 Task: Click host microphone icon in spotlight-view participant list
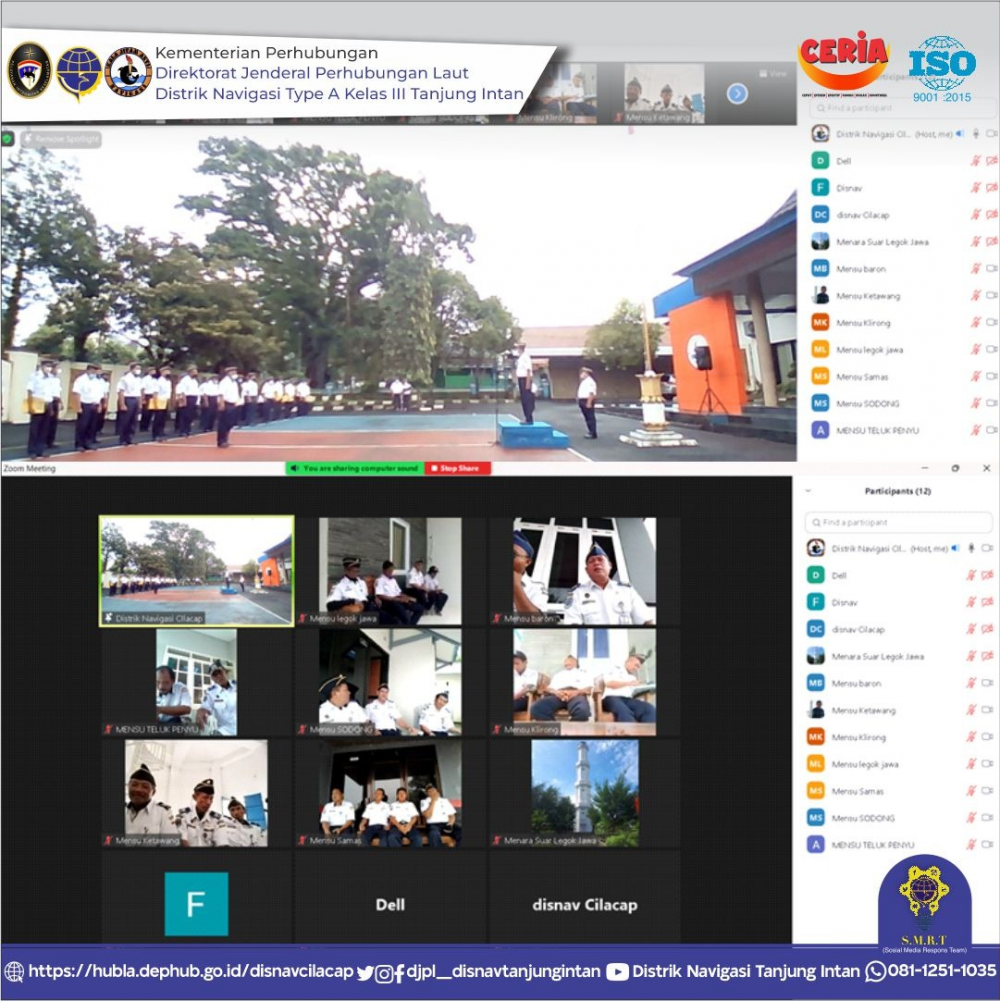tap(976, 133)
